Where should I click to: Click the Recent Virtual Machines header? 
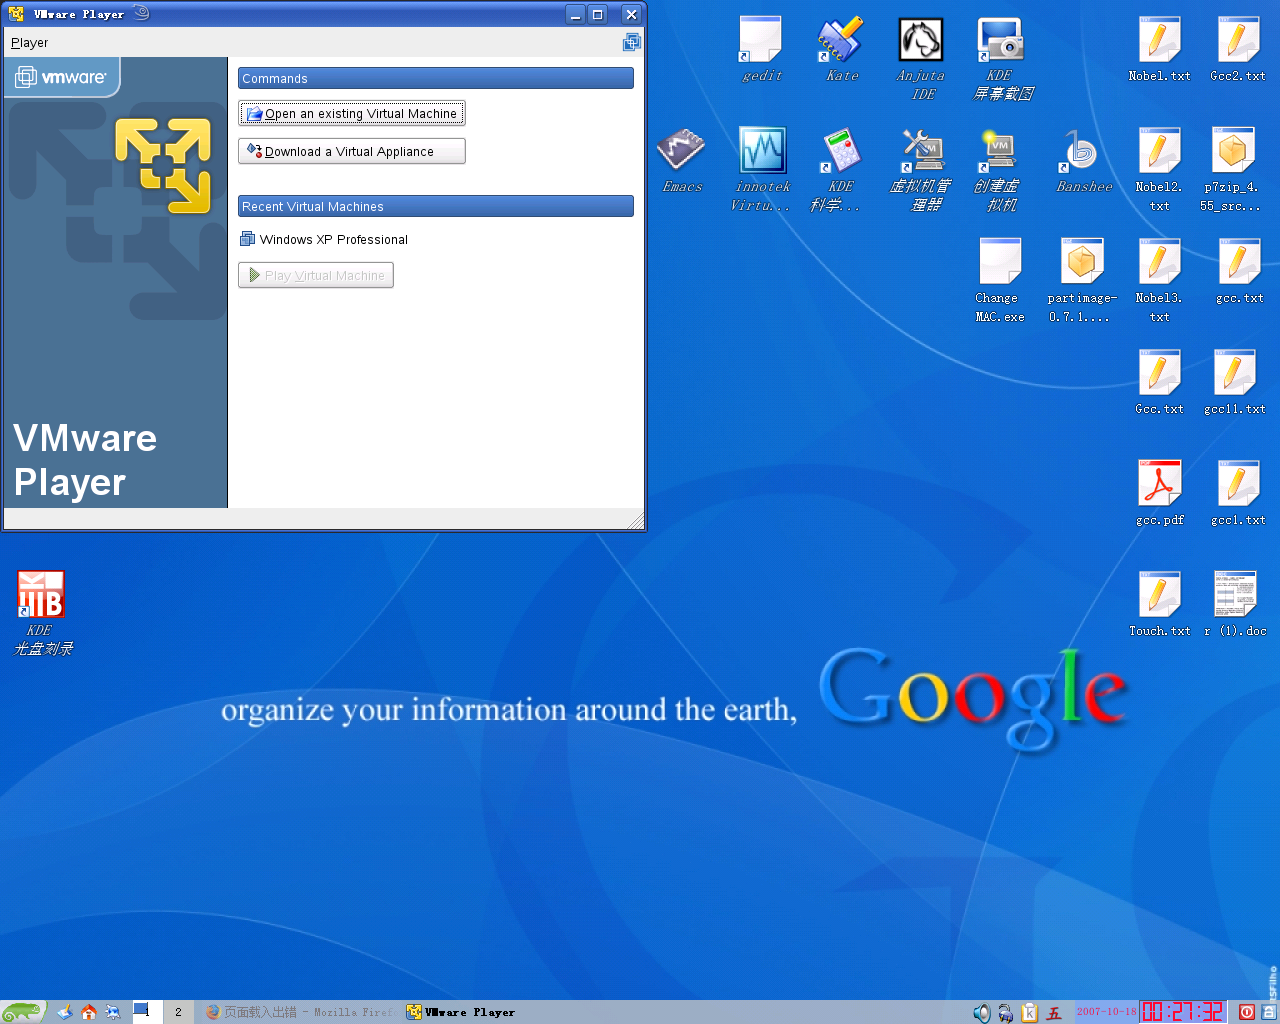(x=435, y=206)
